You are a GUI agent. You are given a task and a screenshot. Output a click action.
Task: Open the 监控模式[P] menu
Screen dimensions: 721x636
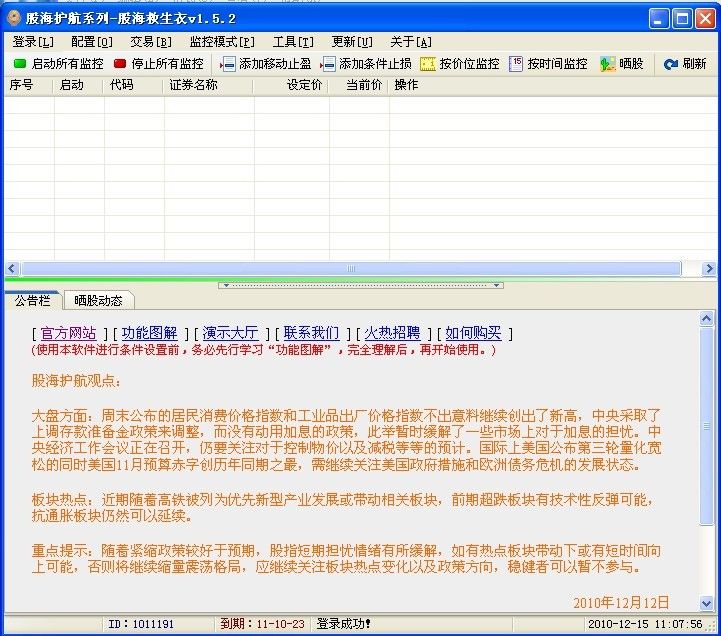tap(222, 42)
